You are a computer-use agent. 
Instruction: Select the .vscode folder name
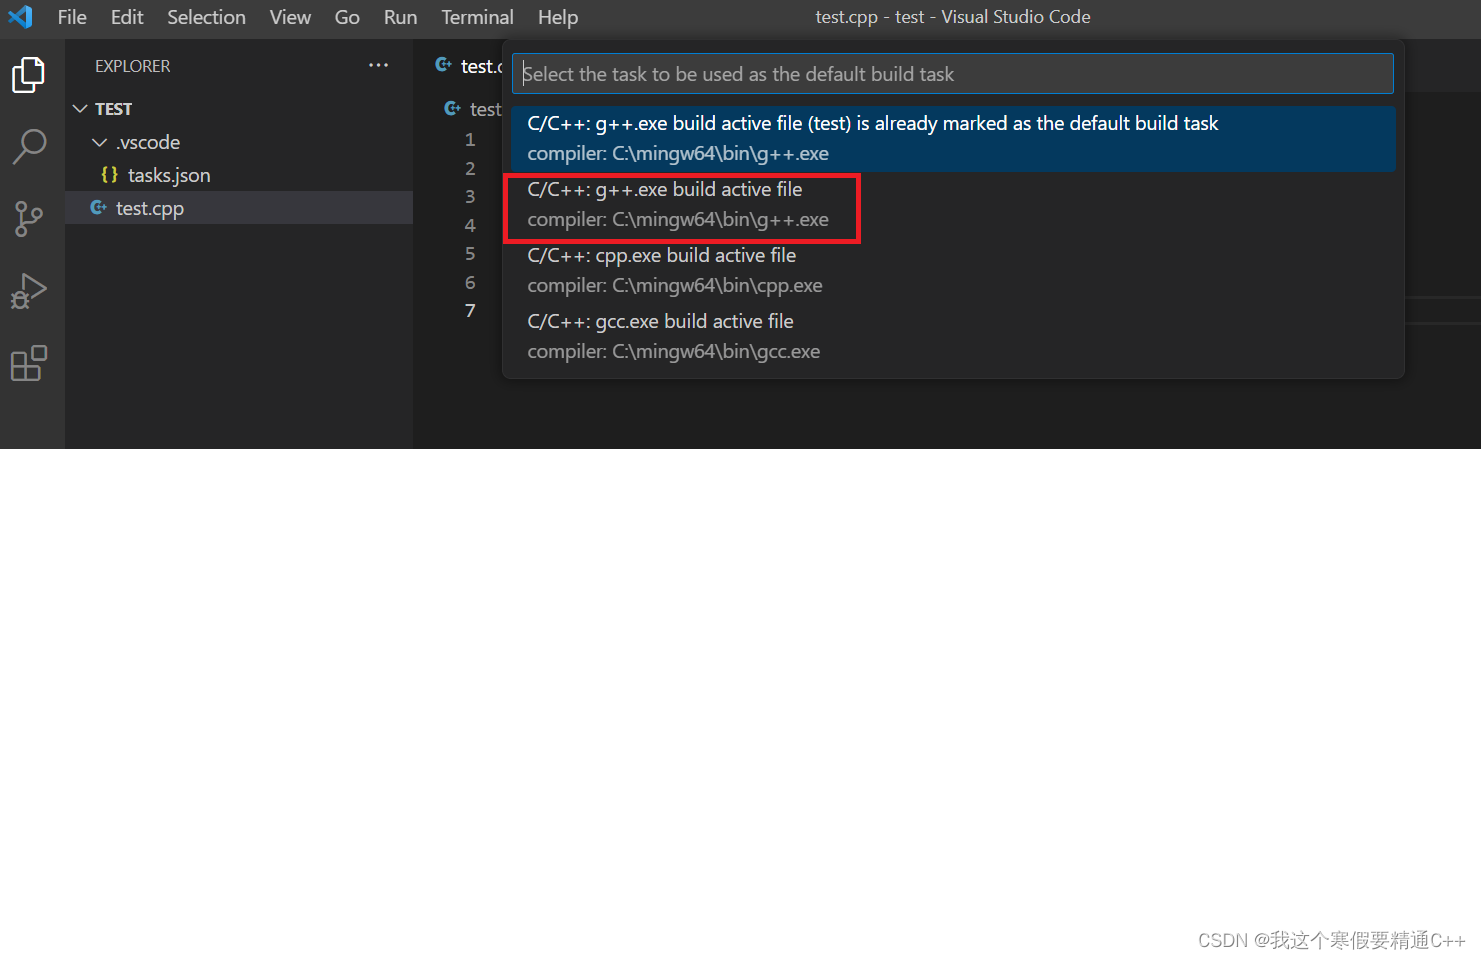(148, 142)
